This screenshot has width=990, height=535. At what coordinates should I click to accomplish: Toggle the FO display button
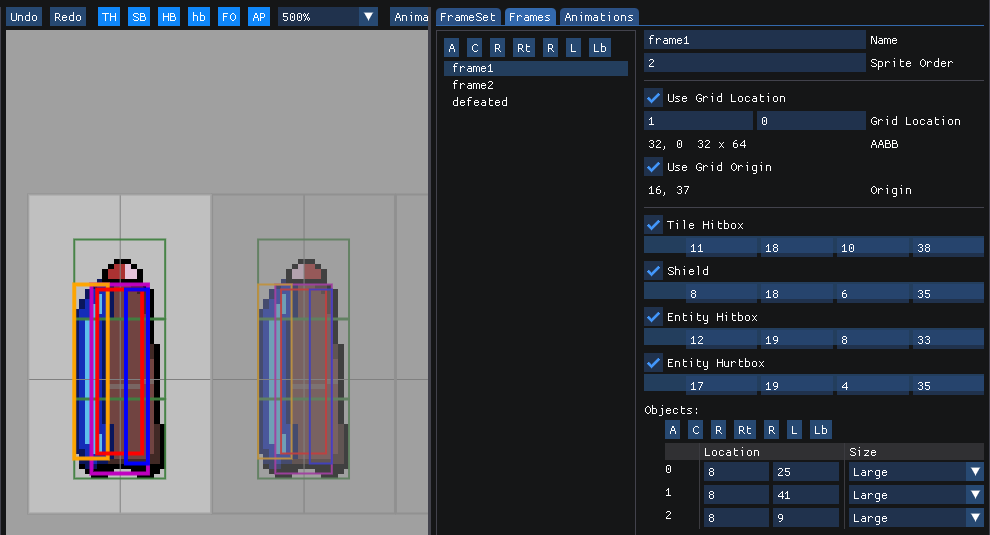point(229,17)
